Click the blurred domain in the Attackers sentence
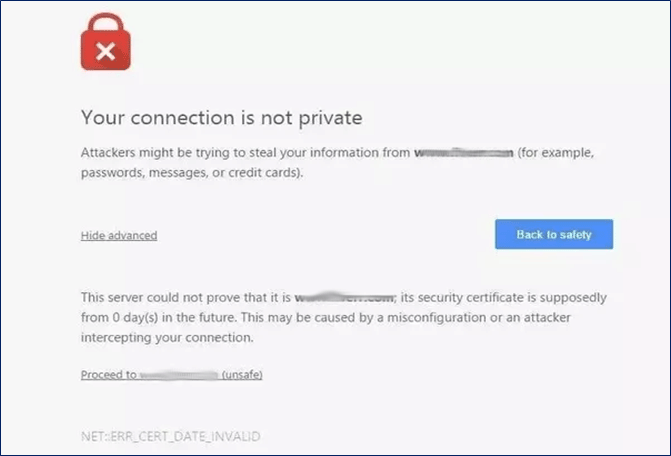Screen dimensions: 671x456 464,153
